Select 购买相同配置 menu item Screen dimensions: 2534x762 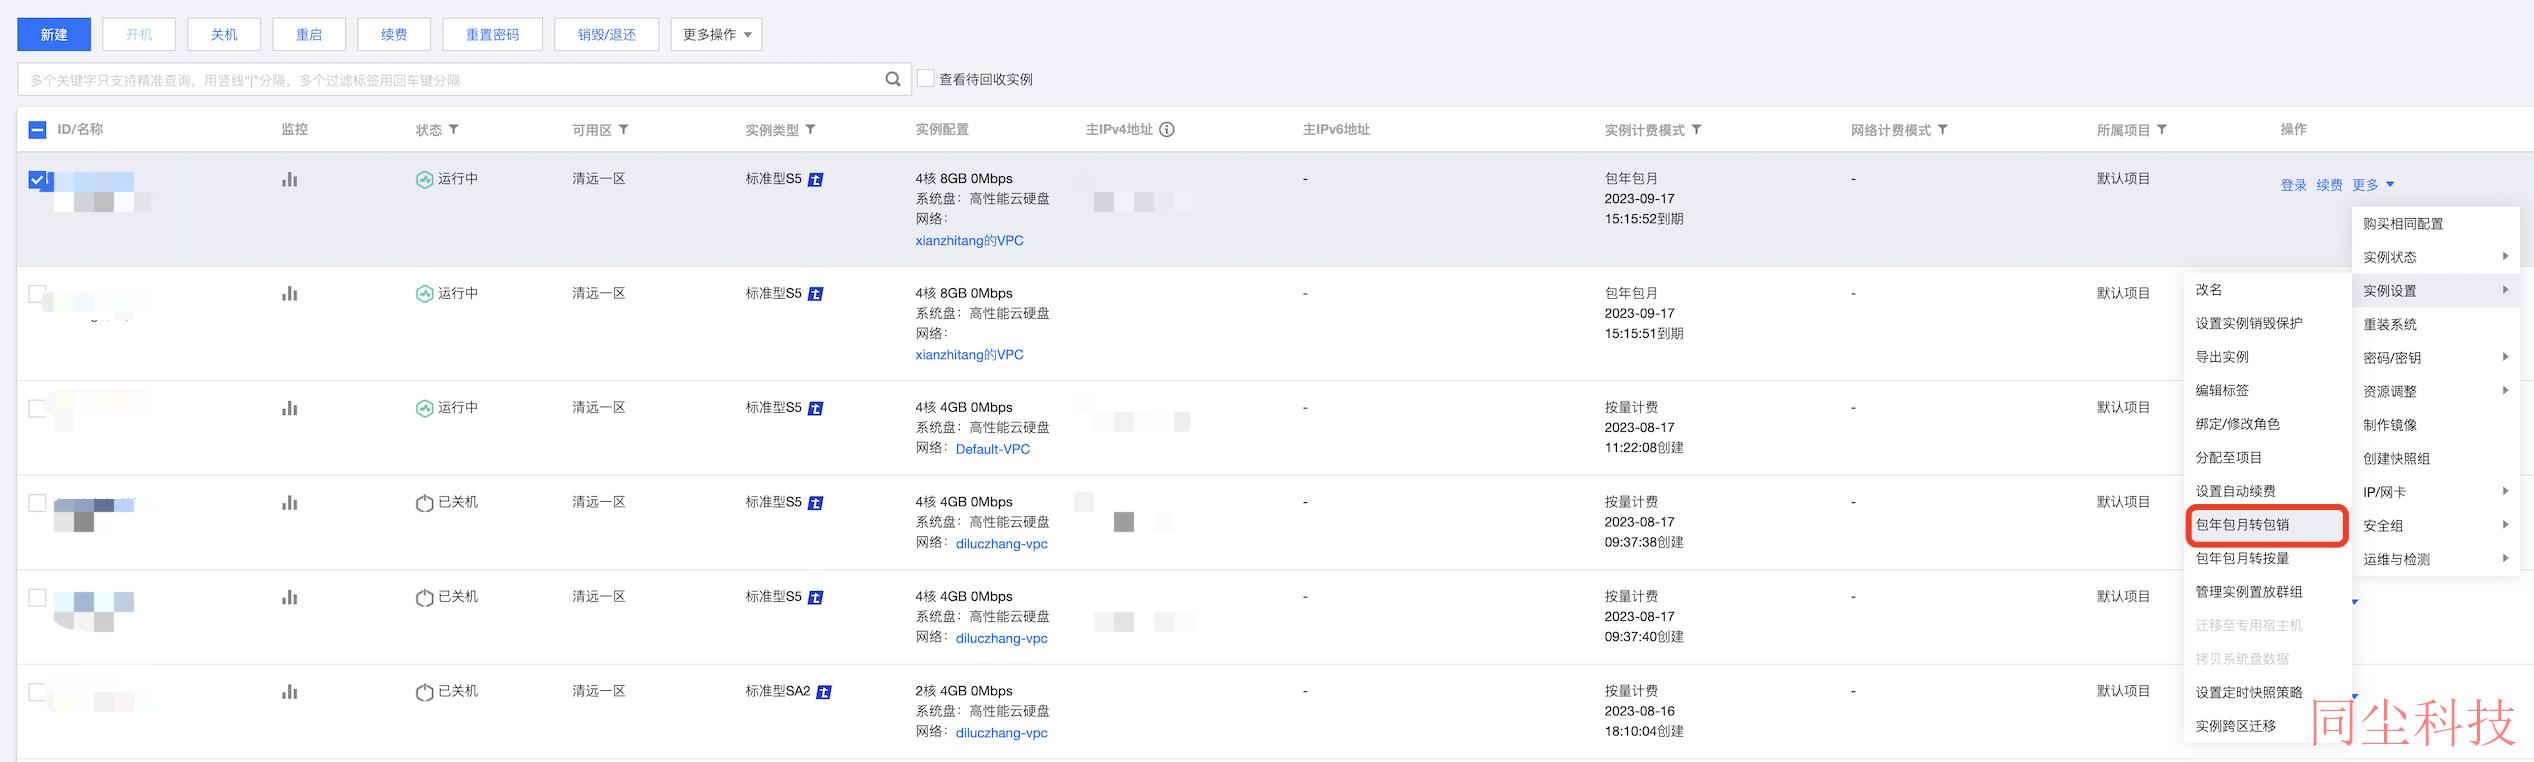(x=2436, y=224)
